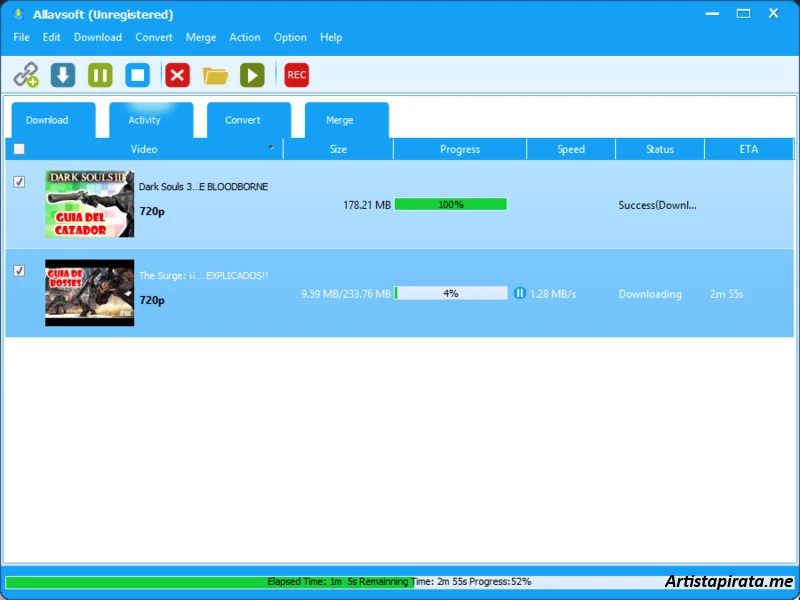Click The Surge video thumbnail
Viewport: 800px width, 600px height.
(89, 293)
